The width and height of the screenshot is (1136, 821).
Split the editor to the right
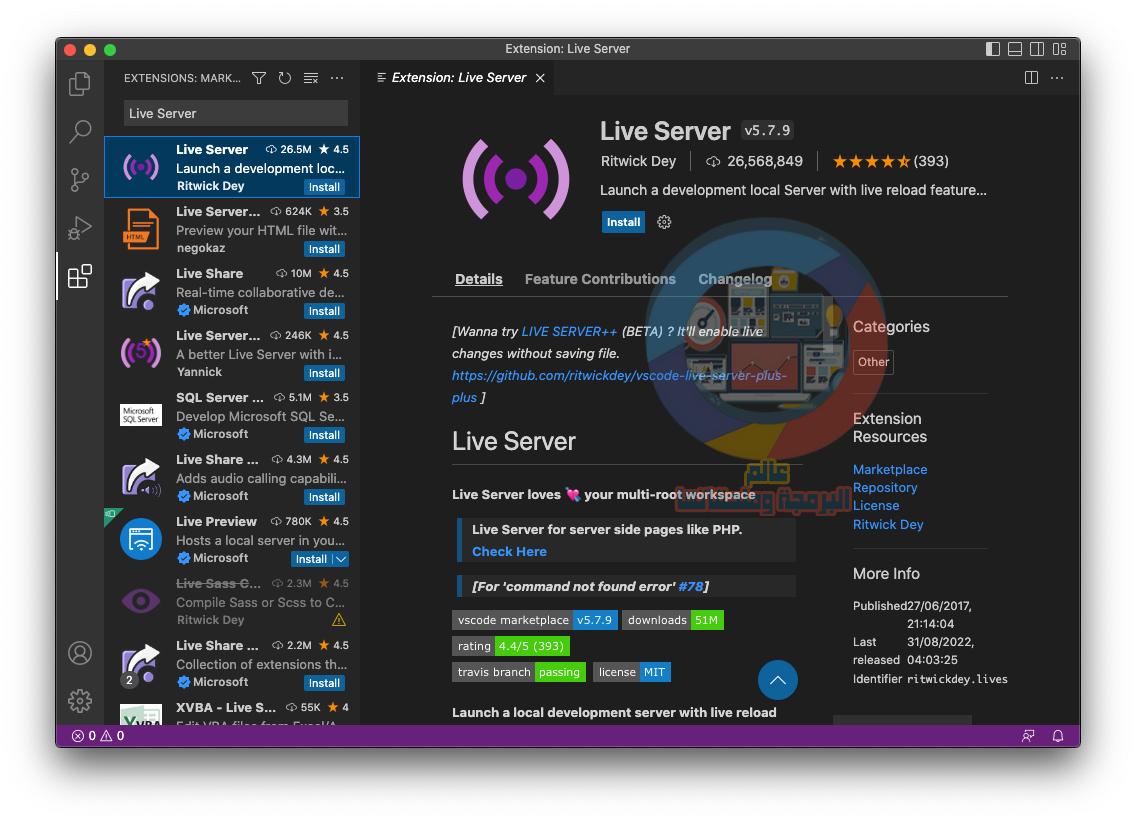pyautogui.click(x=1032, y=78)
